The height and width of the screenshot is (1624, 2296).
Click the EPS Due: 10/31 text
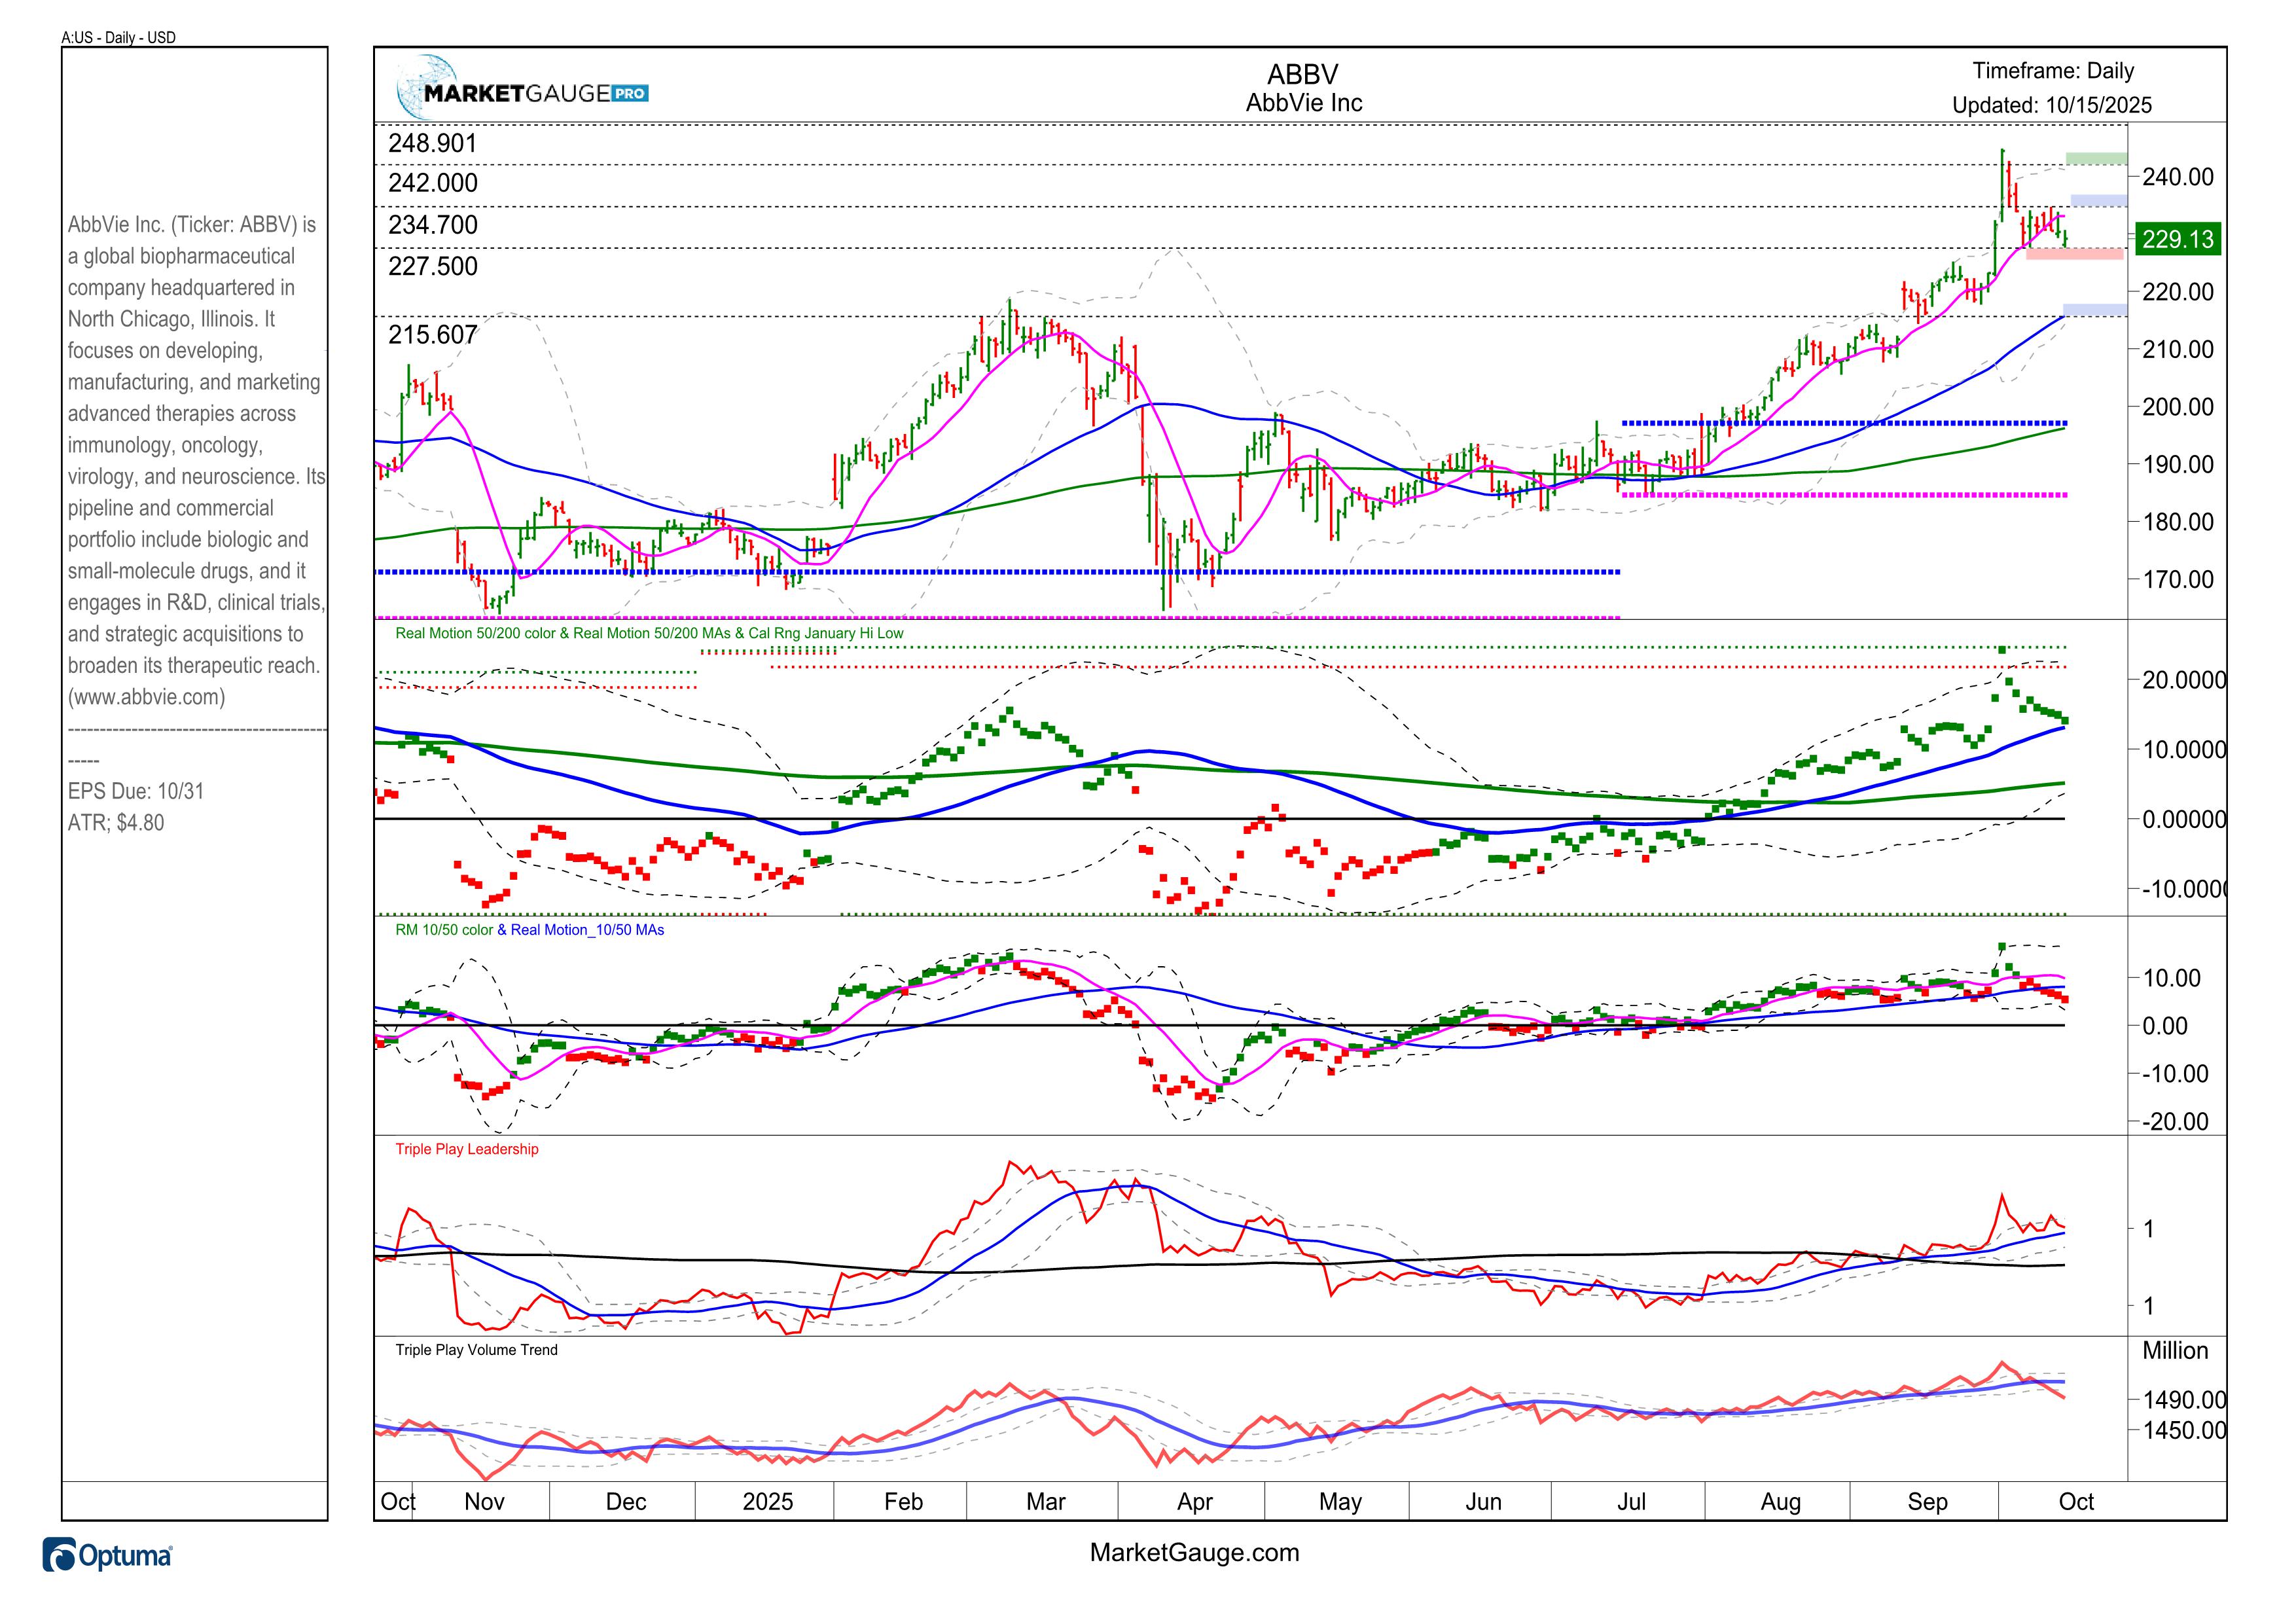(136, 791)
